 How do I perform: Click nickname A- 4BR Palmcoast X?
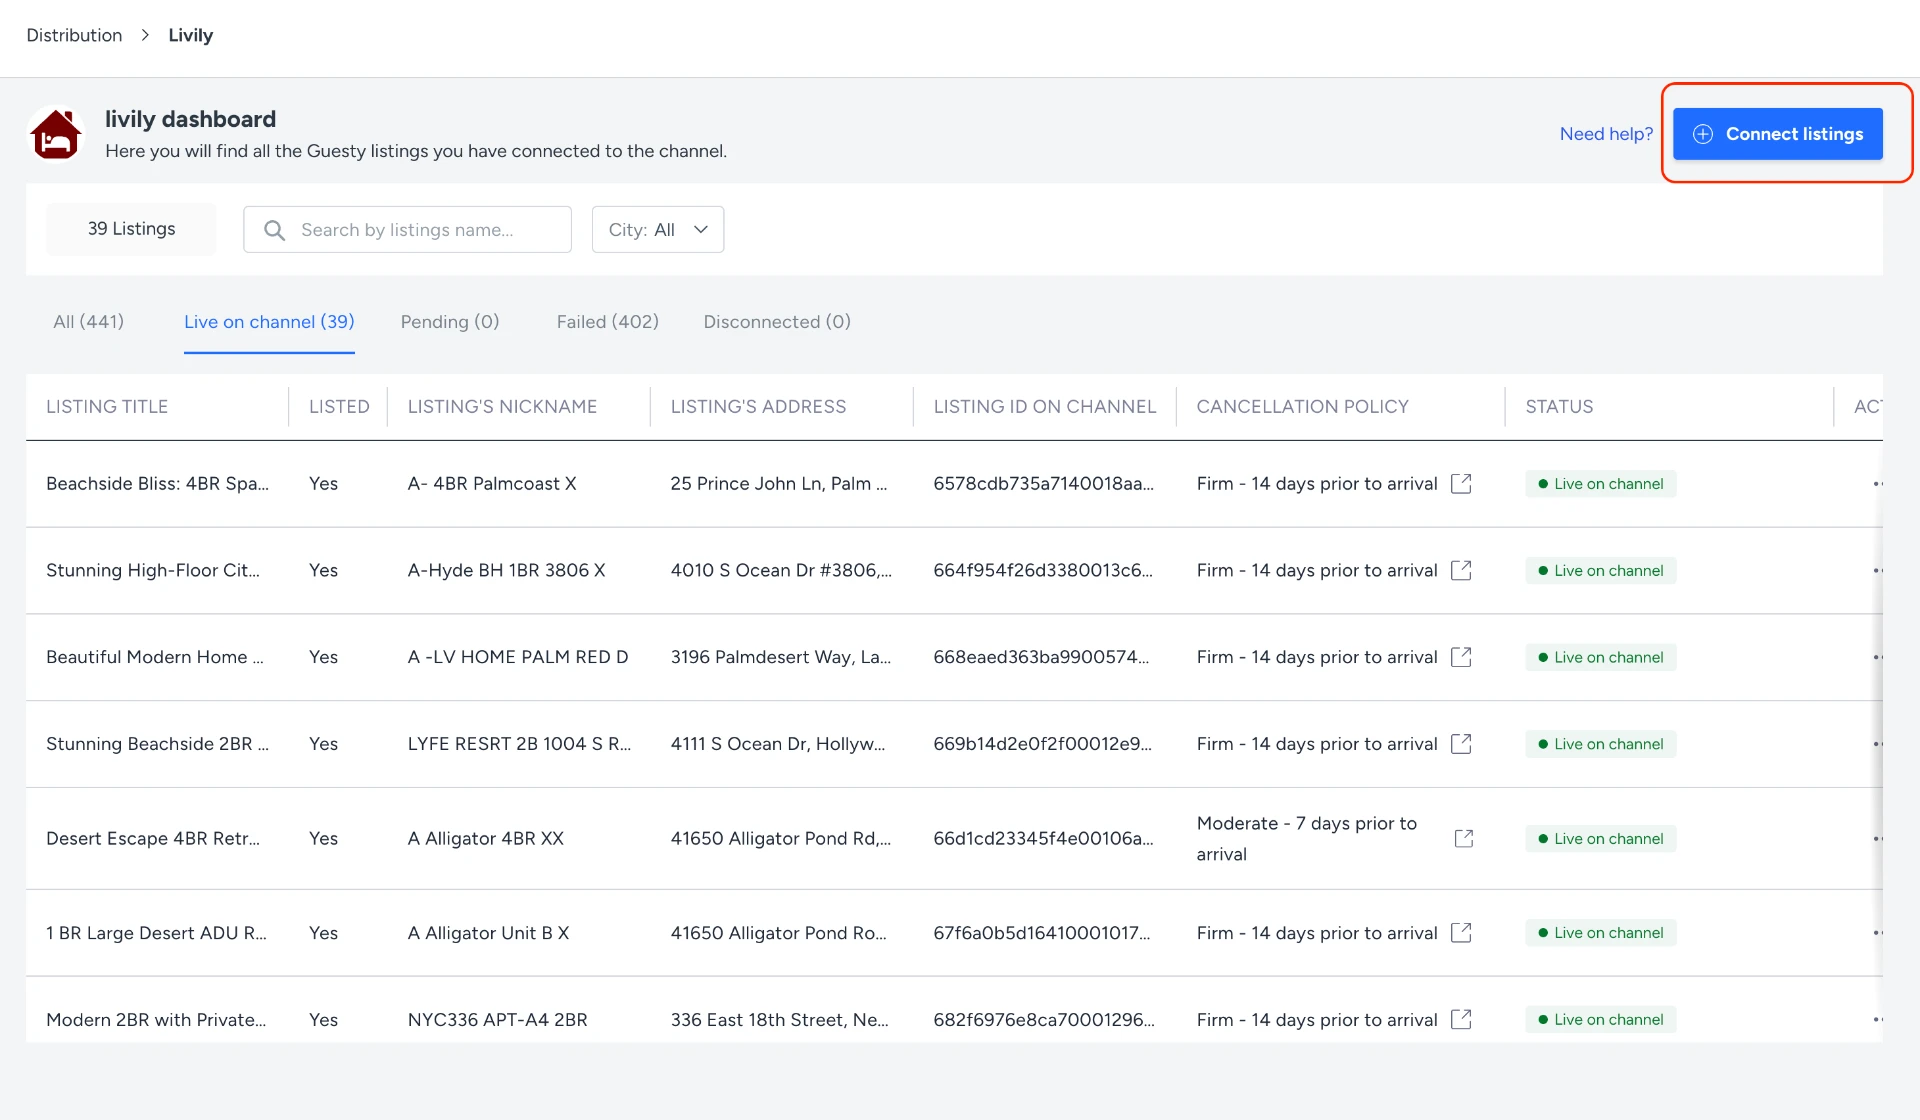(492, 484)
